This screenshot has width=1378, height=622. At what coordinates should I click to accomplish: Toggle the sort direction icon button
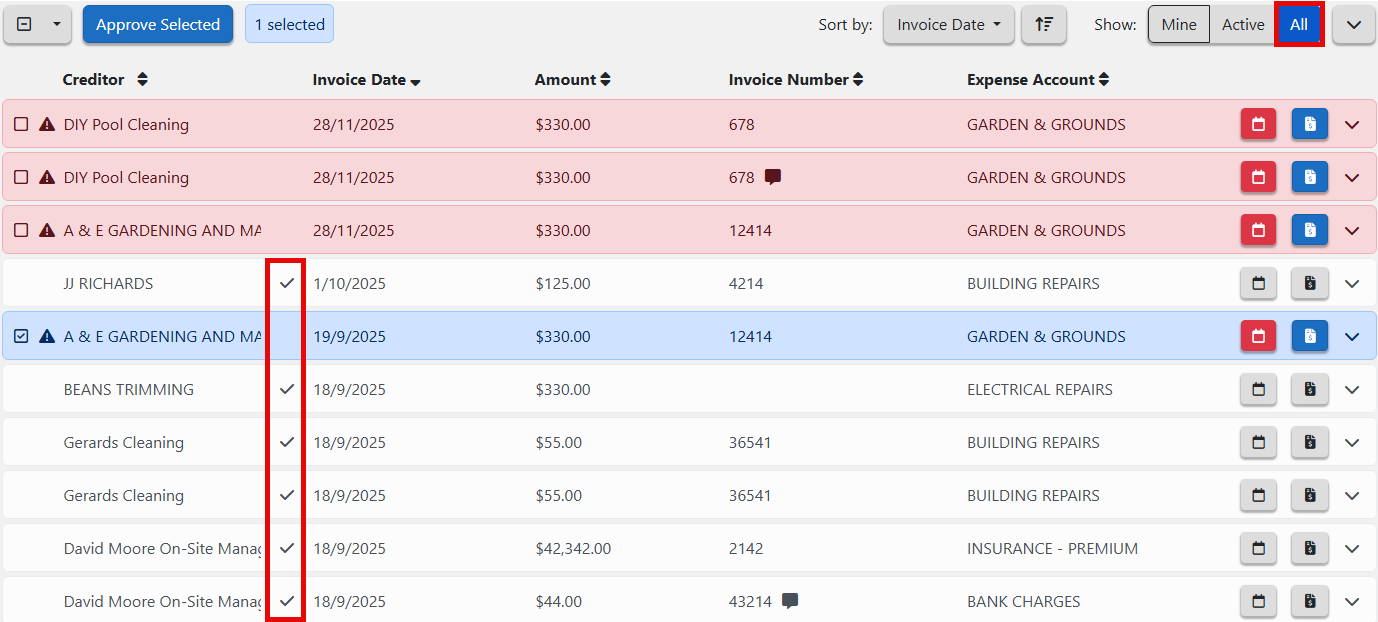[x=1044, y=25]
